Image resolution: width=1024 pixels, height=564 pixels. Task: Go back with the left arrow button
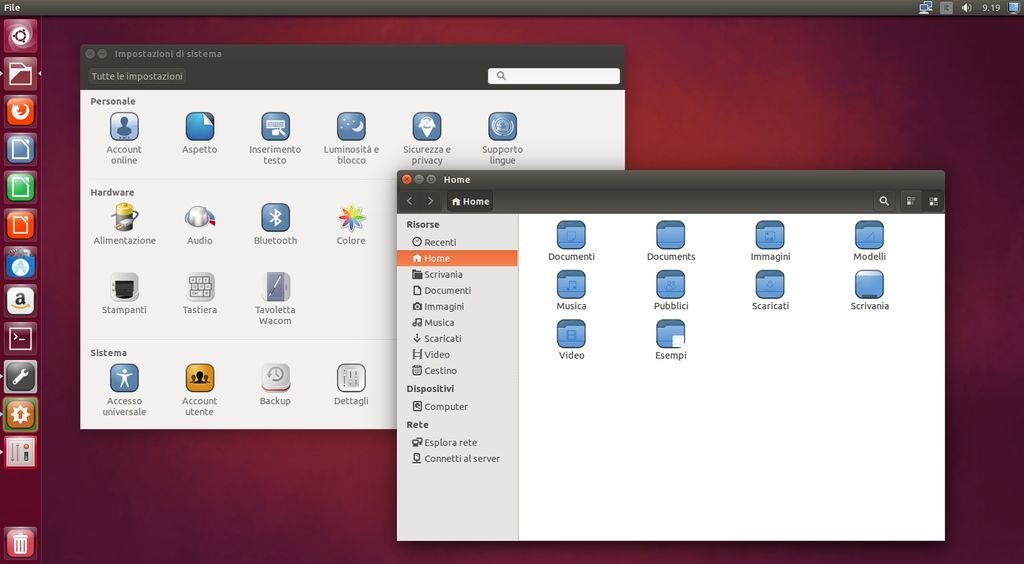click(410, 201)
